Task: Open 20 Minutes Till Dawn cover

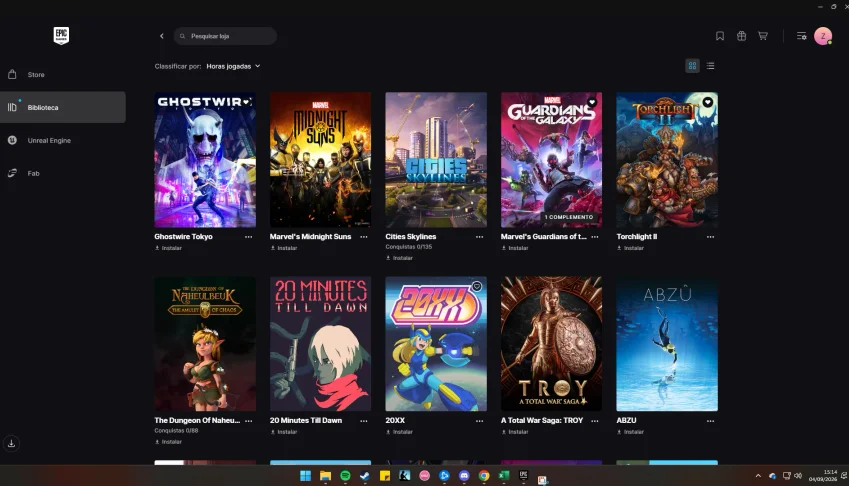Action: coord(321,344)
